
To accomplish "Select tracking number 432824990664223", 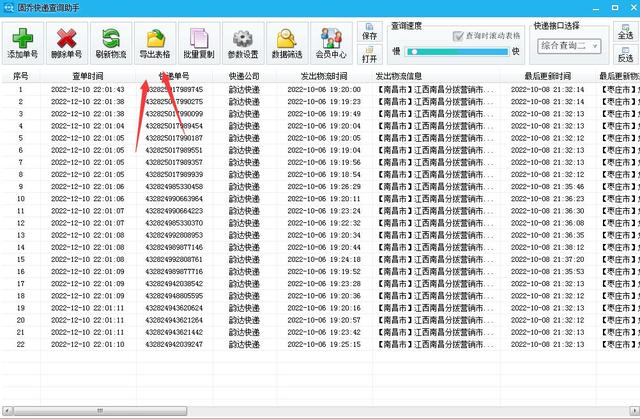I will pos(174,211).
